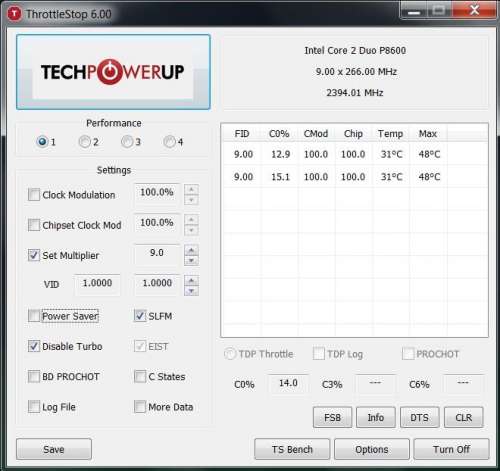Click the Temp column header

(390, 134)
